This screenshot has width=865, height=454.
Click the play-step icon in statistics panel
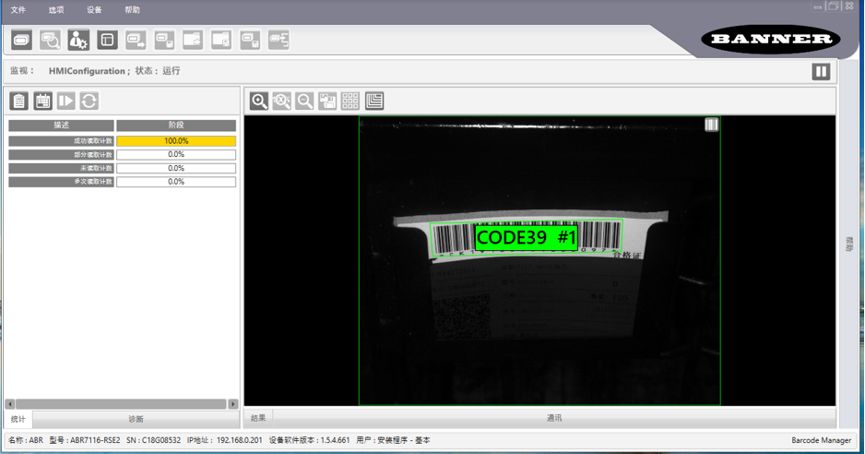click(66, 101)
